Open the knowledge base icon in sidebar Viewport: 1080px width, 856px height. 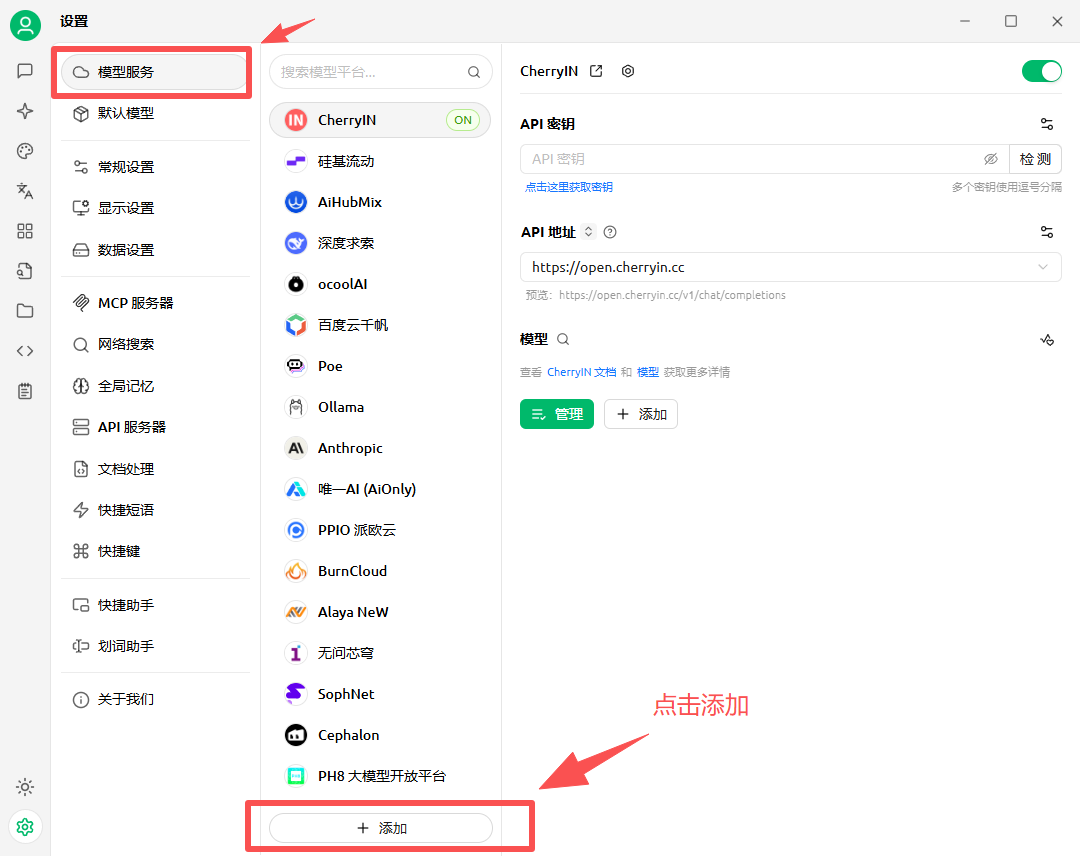click(25, 271)
